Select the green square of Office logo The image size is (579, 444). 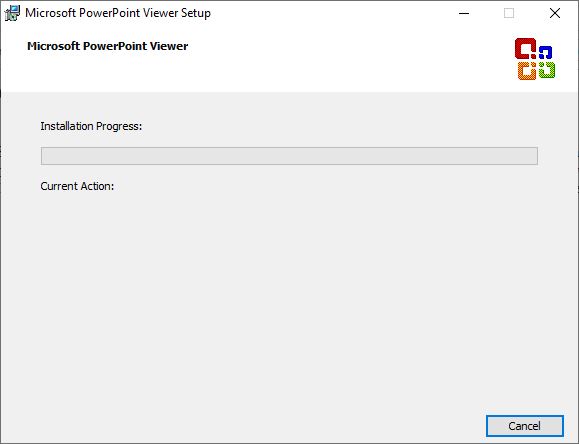547,70
